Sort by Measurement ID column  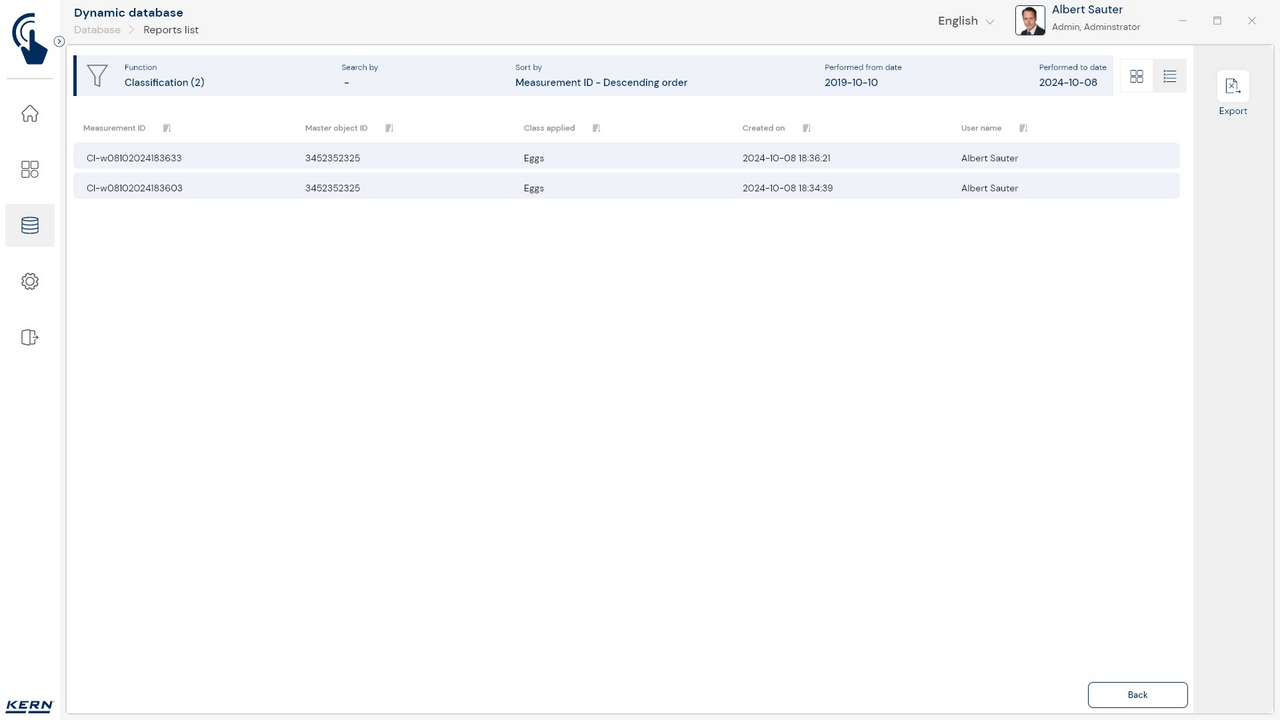pyautogui.click(x=167, y=128)
